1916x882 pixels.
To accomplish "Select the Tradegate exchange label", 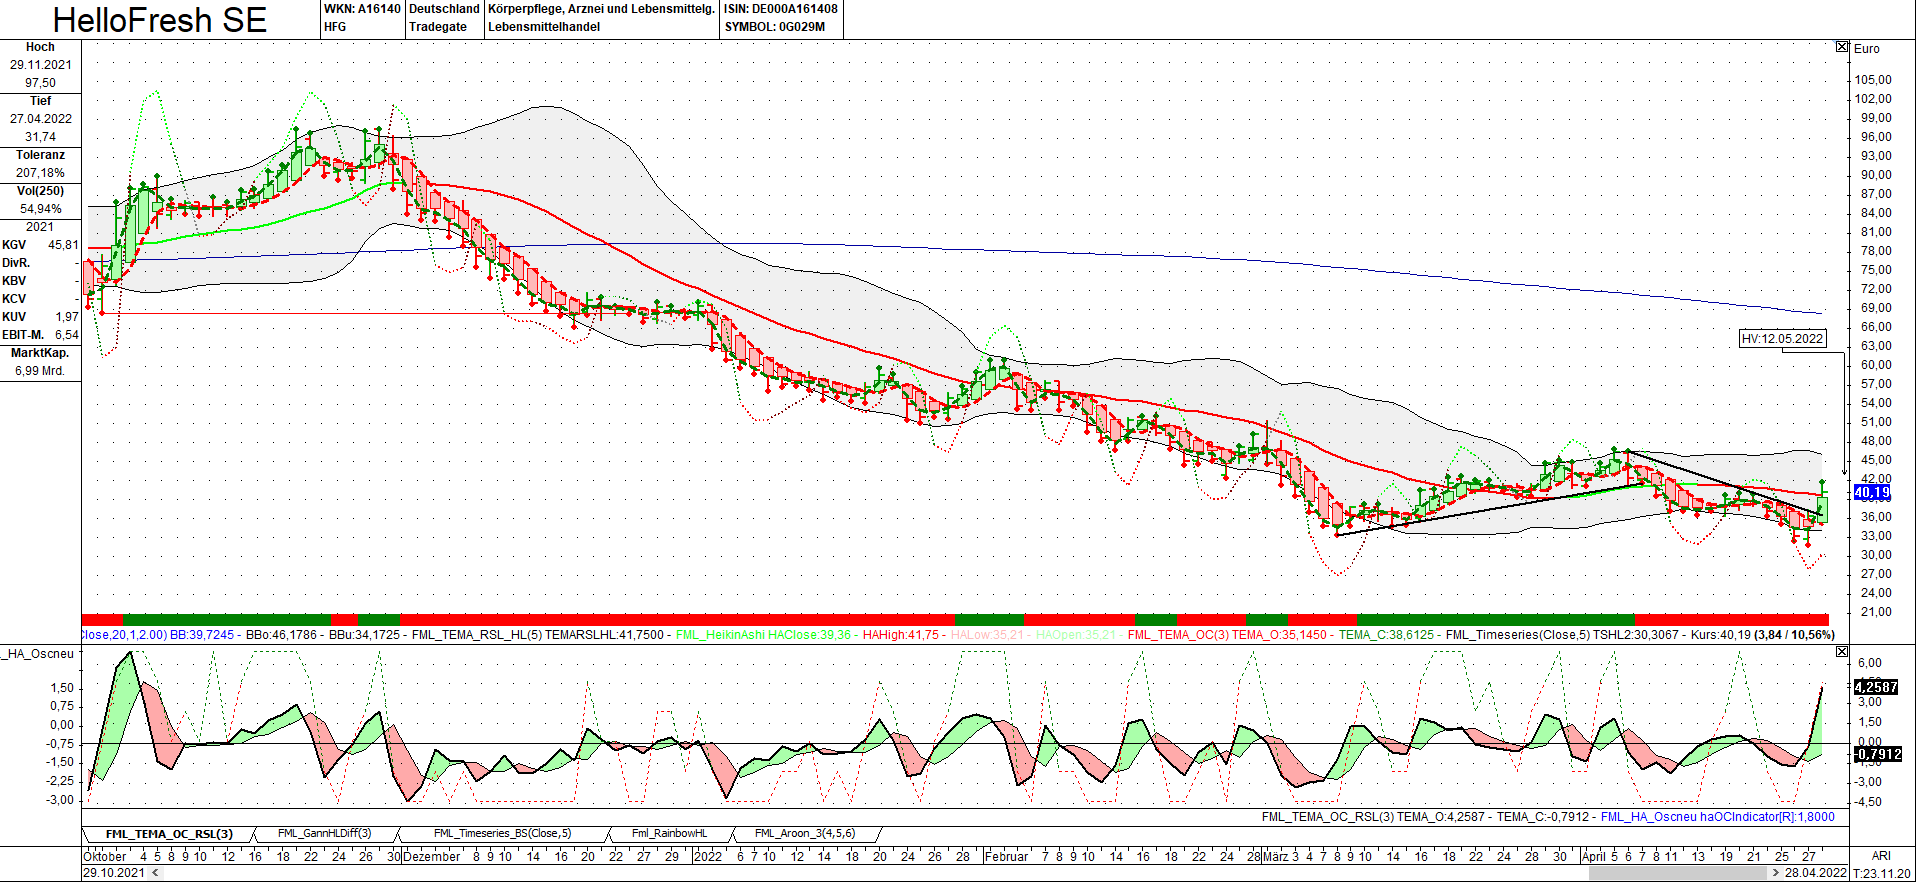I will pyautogui.click(x=438, y=27).
